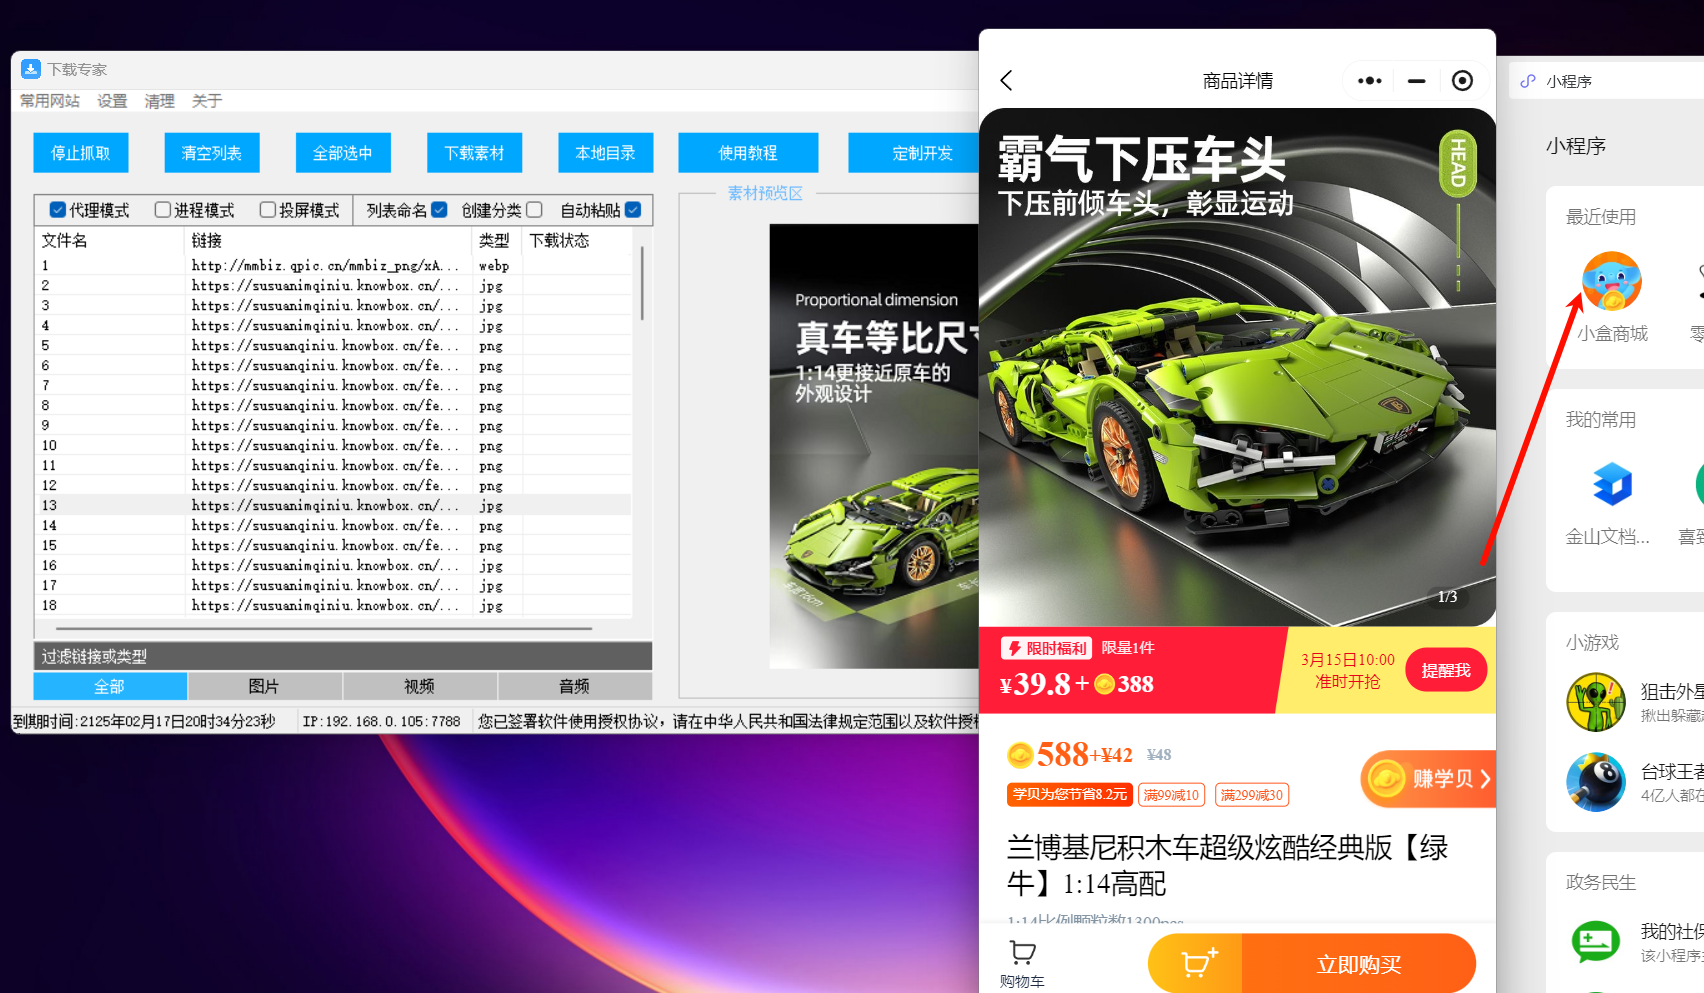
Task: Select row 10 in the file list
Action: 334,446
